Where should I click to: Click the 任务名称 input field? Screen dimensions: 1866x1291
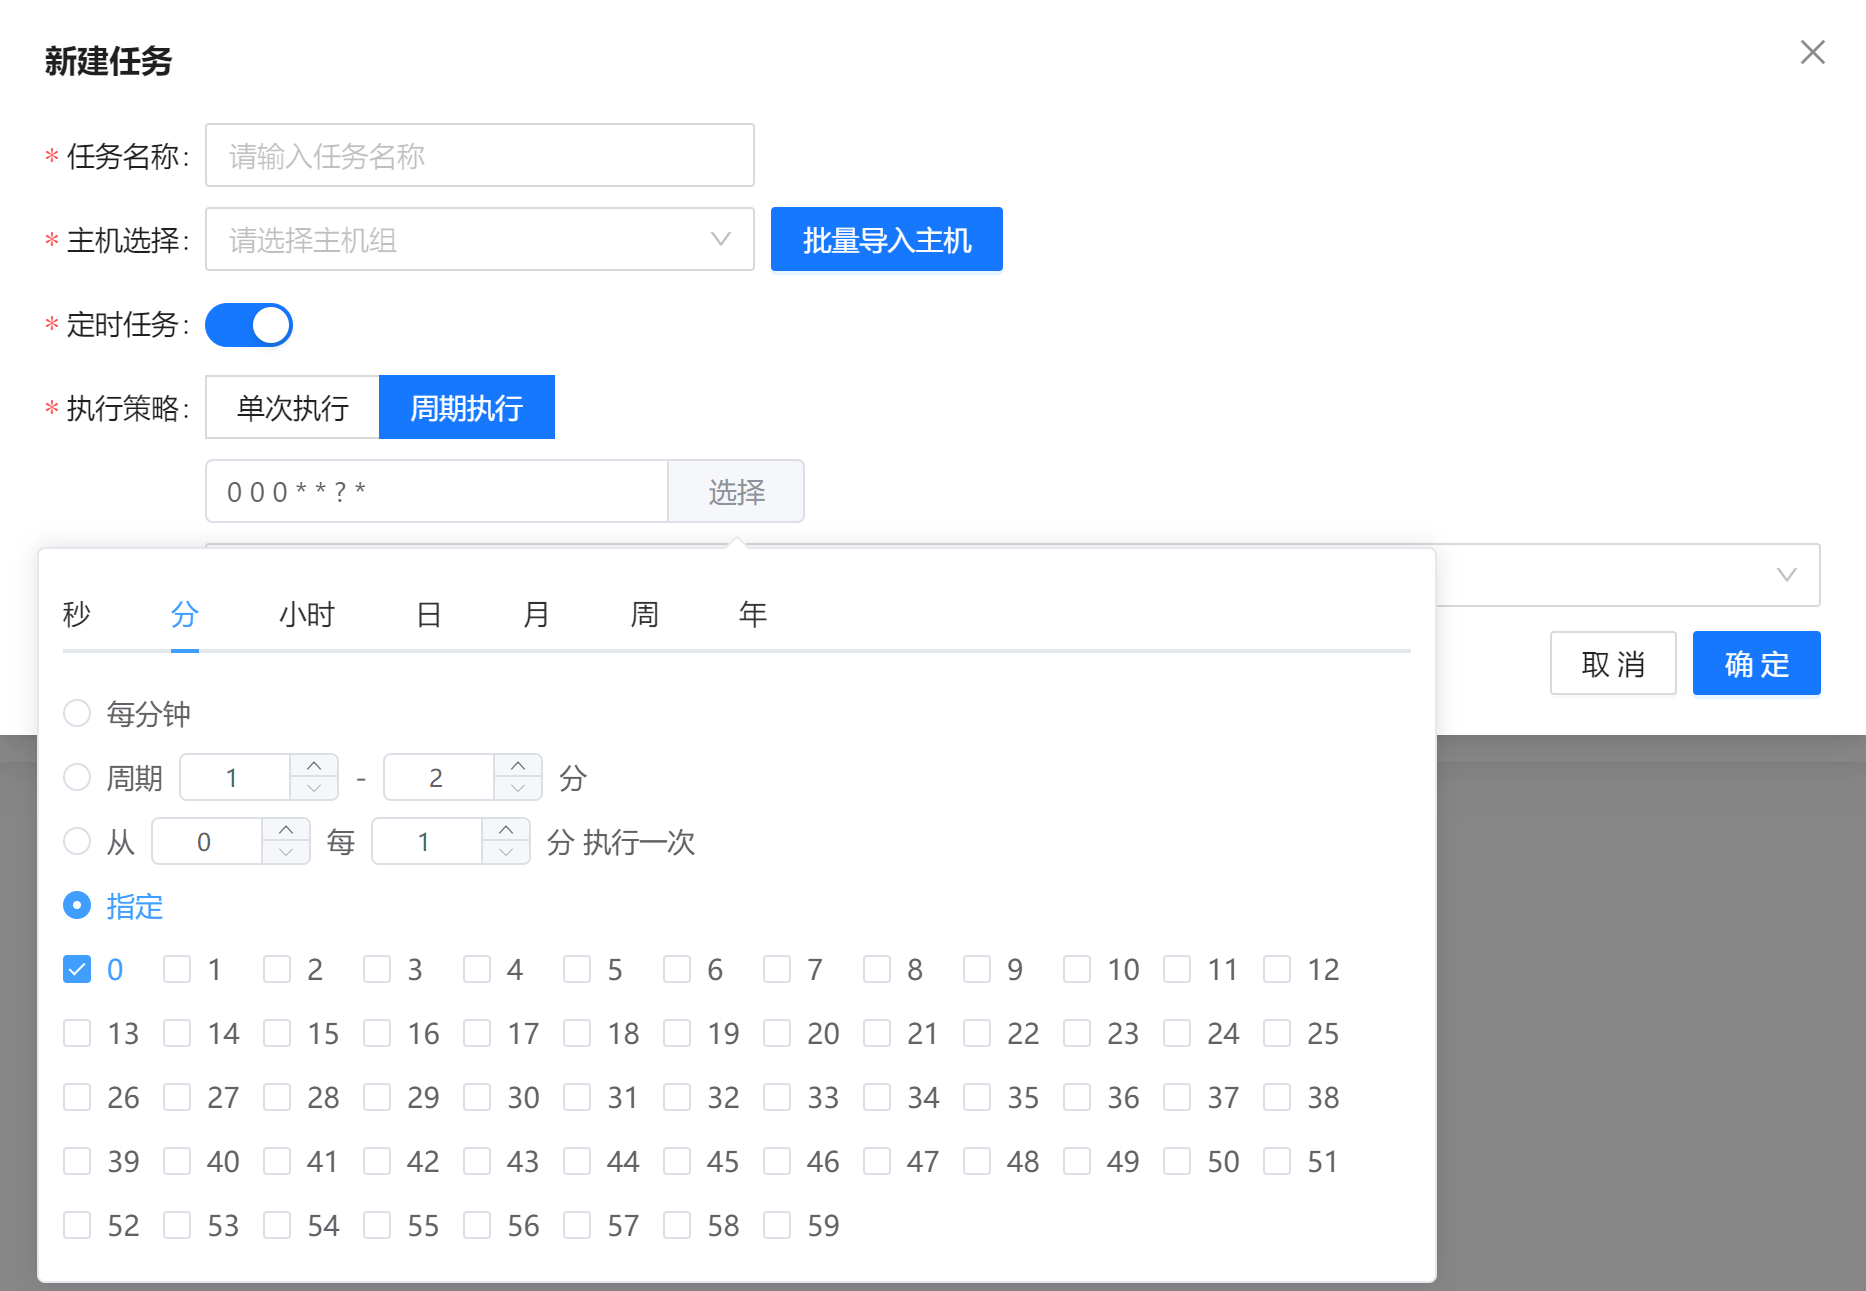tap(479, 156)
